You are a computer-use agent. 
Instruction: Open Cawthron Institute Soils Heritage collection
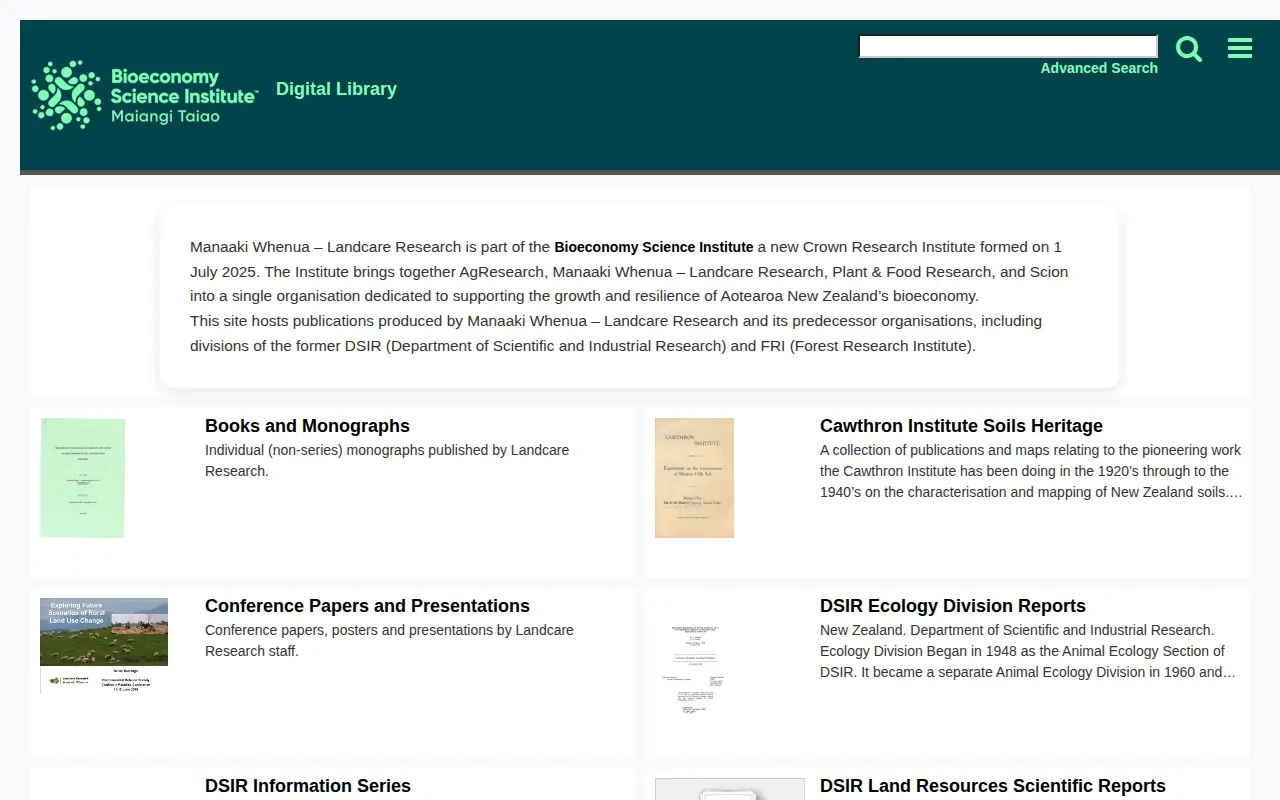961,426
